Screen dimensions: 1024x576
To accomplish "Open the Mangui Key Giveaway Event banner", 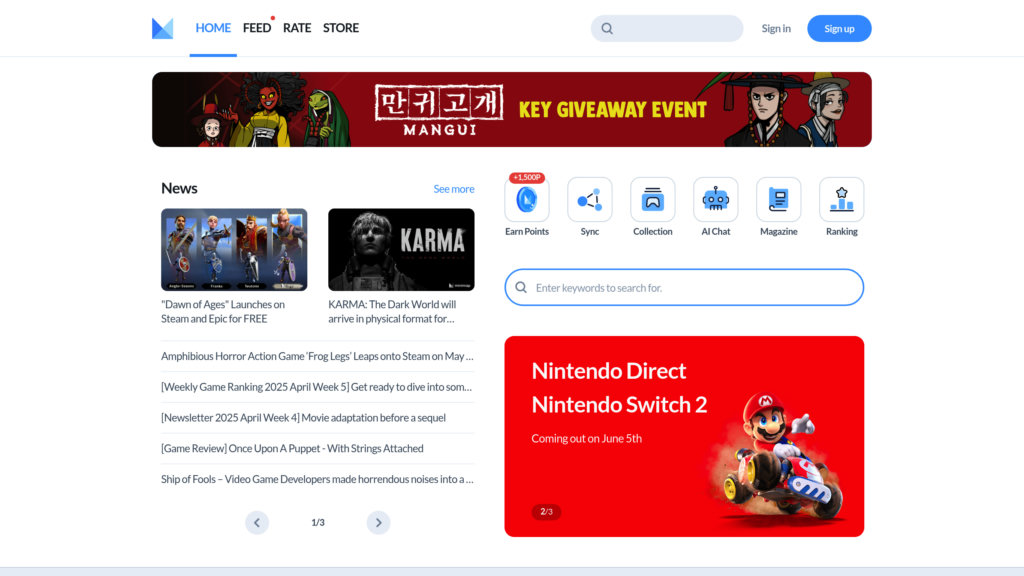I will tap(512, 109).
